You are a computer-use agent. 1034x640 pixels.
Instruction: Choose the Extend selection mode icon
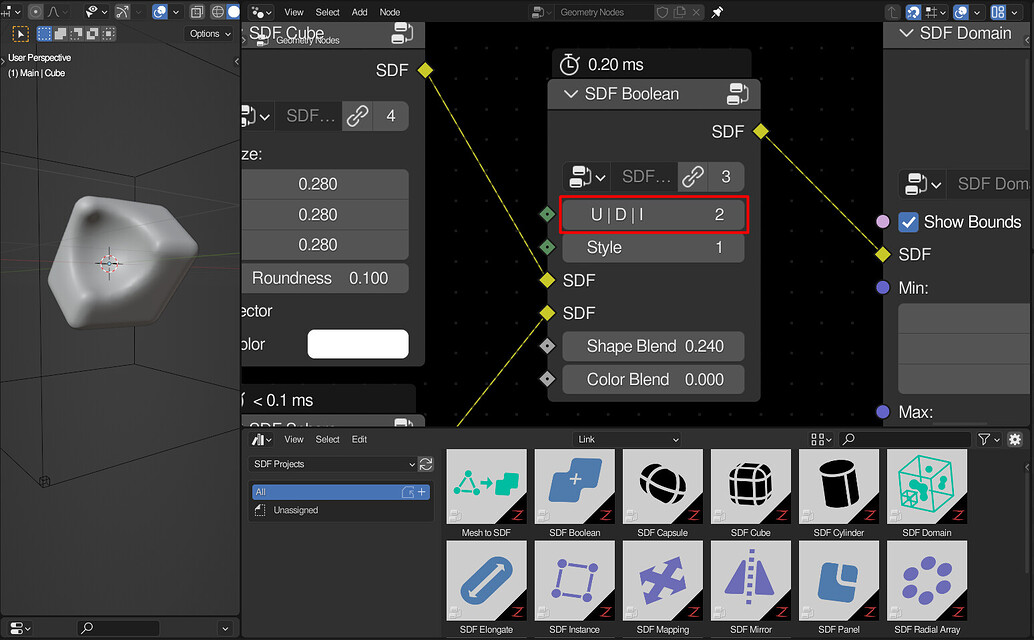[x=60, y=34]
